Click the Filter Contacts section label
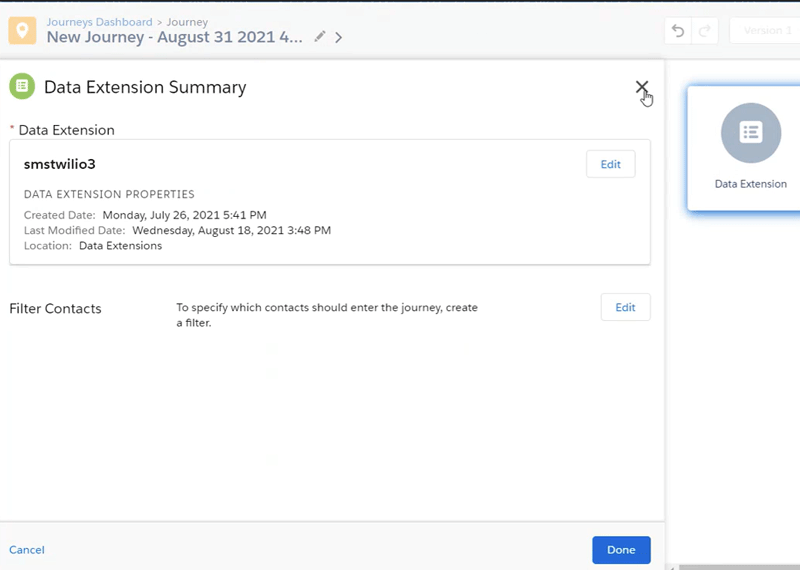This screenshot has height=570, width=800. coord(55,309)
